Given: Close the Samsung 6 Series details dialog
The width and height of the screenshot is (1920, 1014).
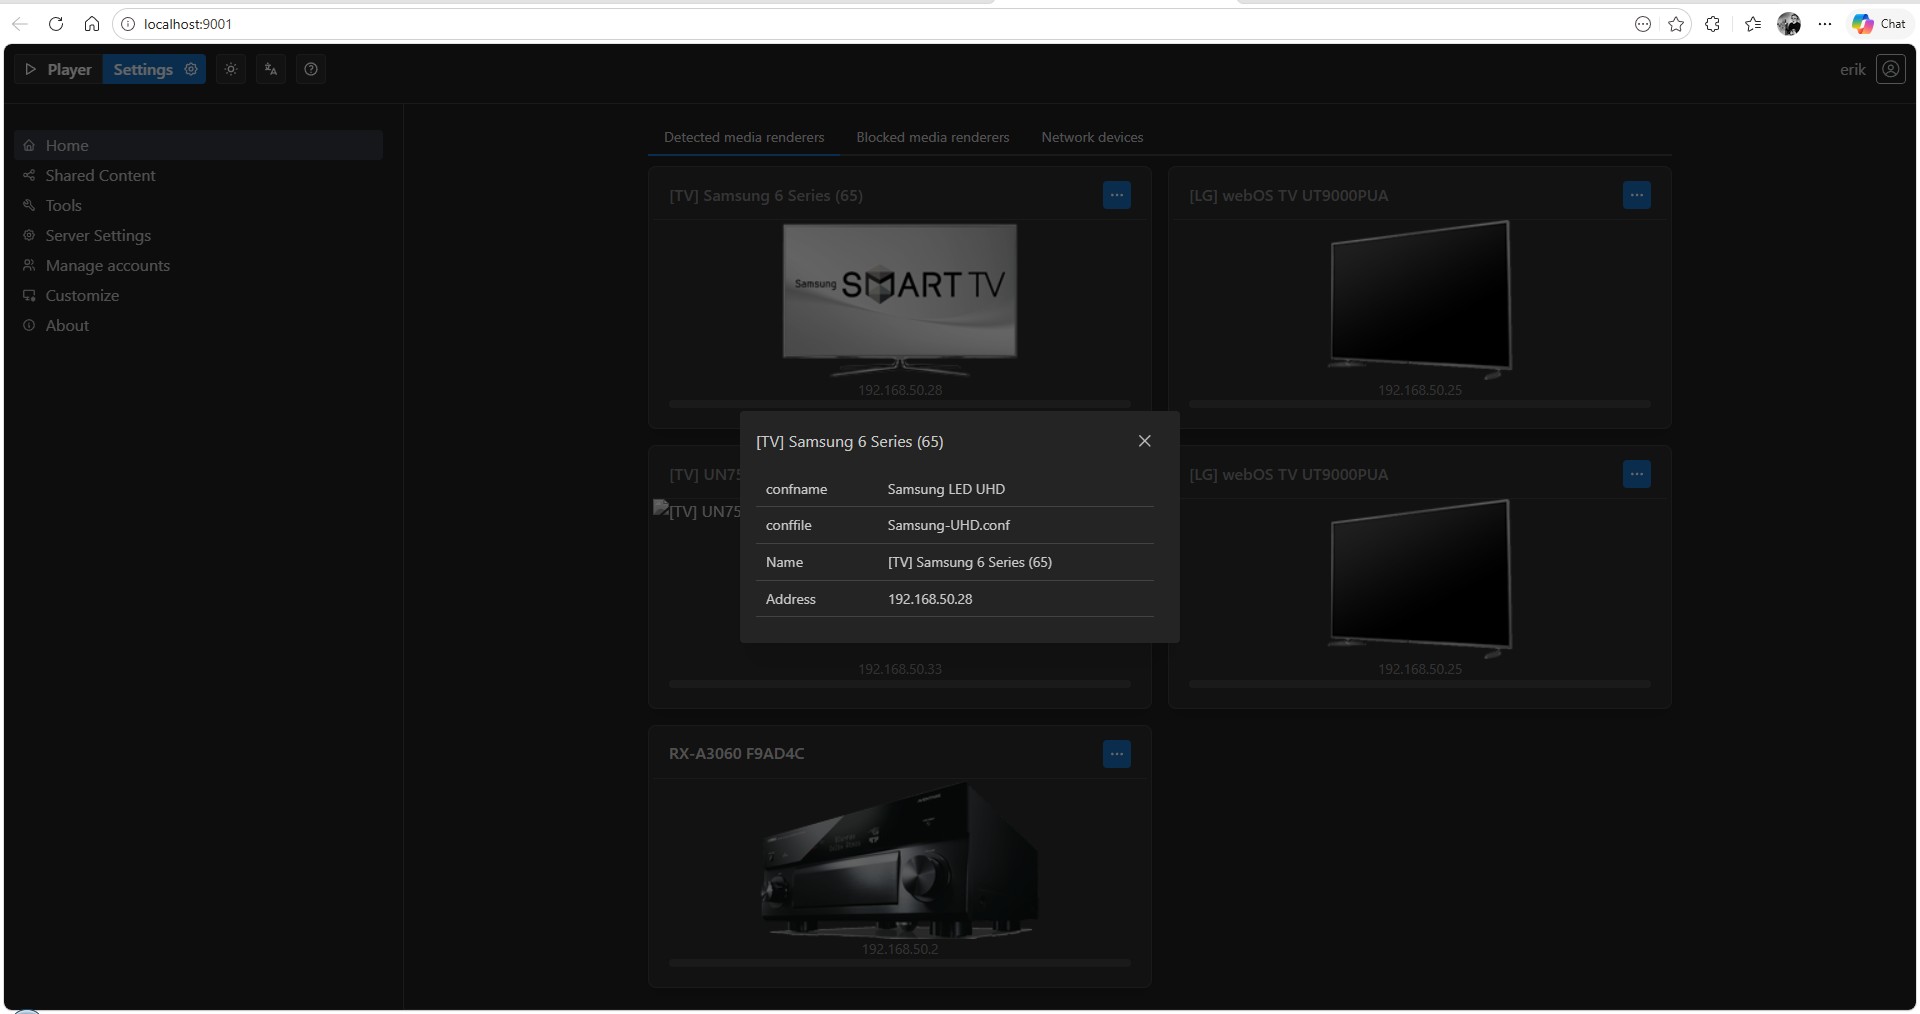Looking at the screenshot, I should [1145, 441].
